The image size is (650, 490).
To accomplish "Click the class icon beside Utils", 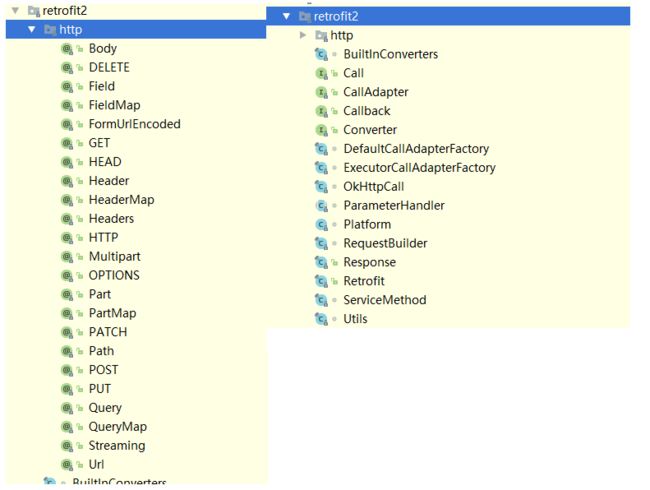I will (x=322, y=319).
